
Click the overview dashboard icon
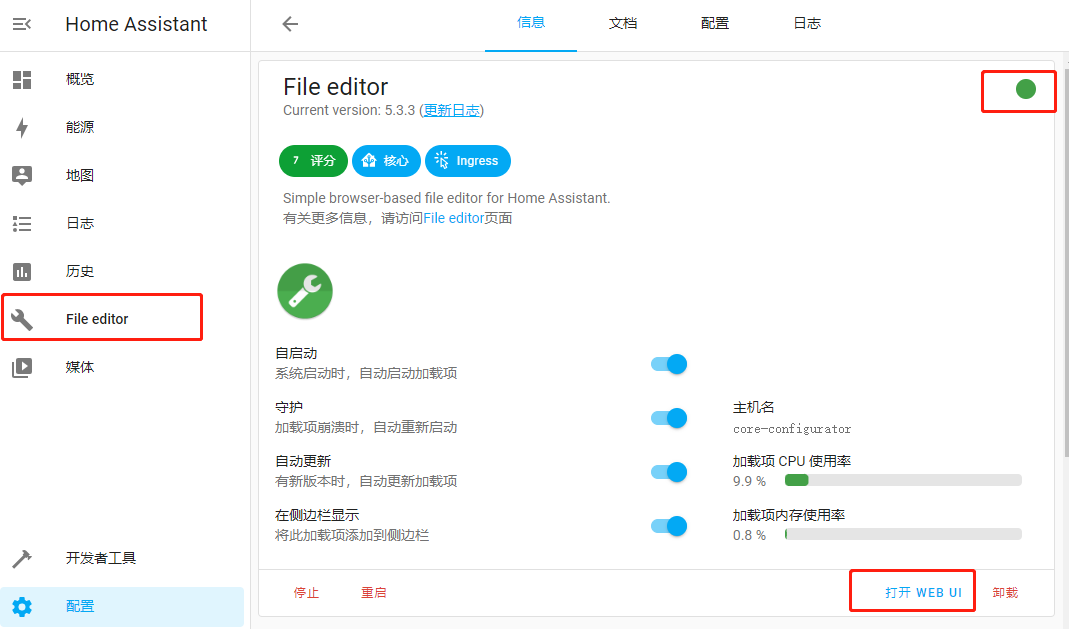22,80
